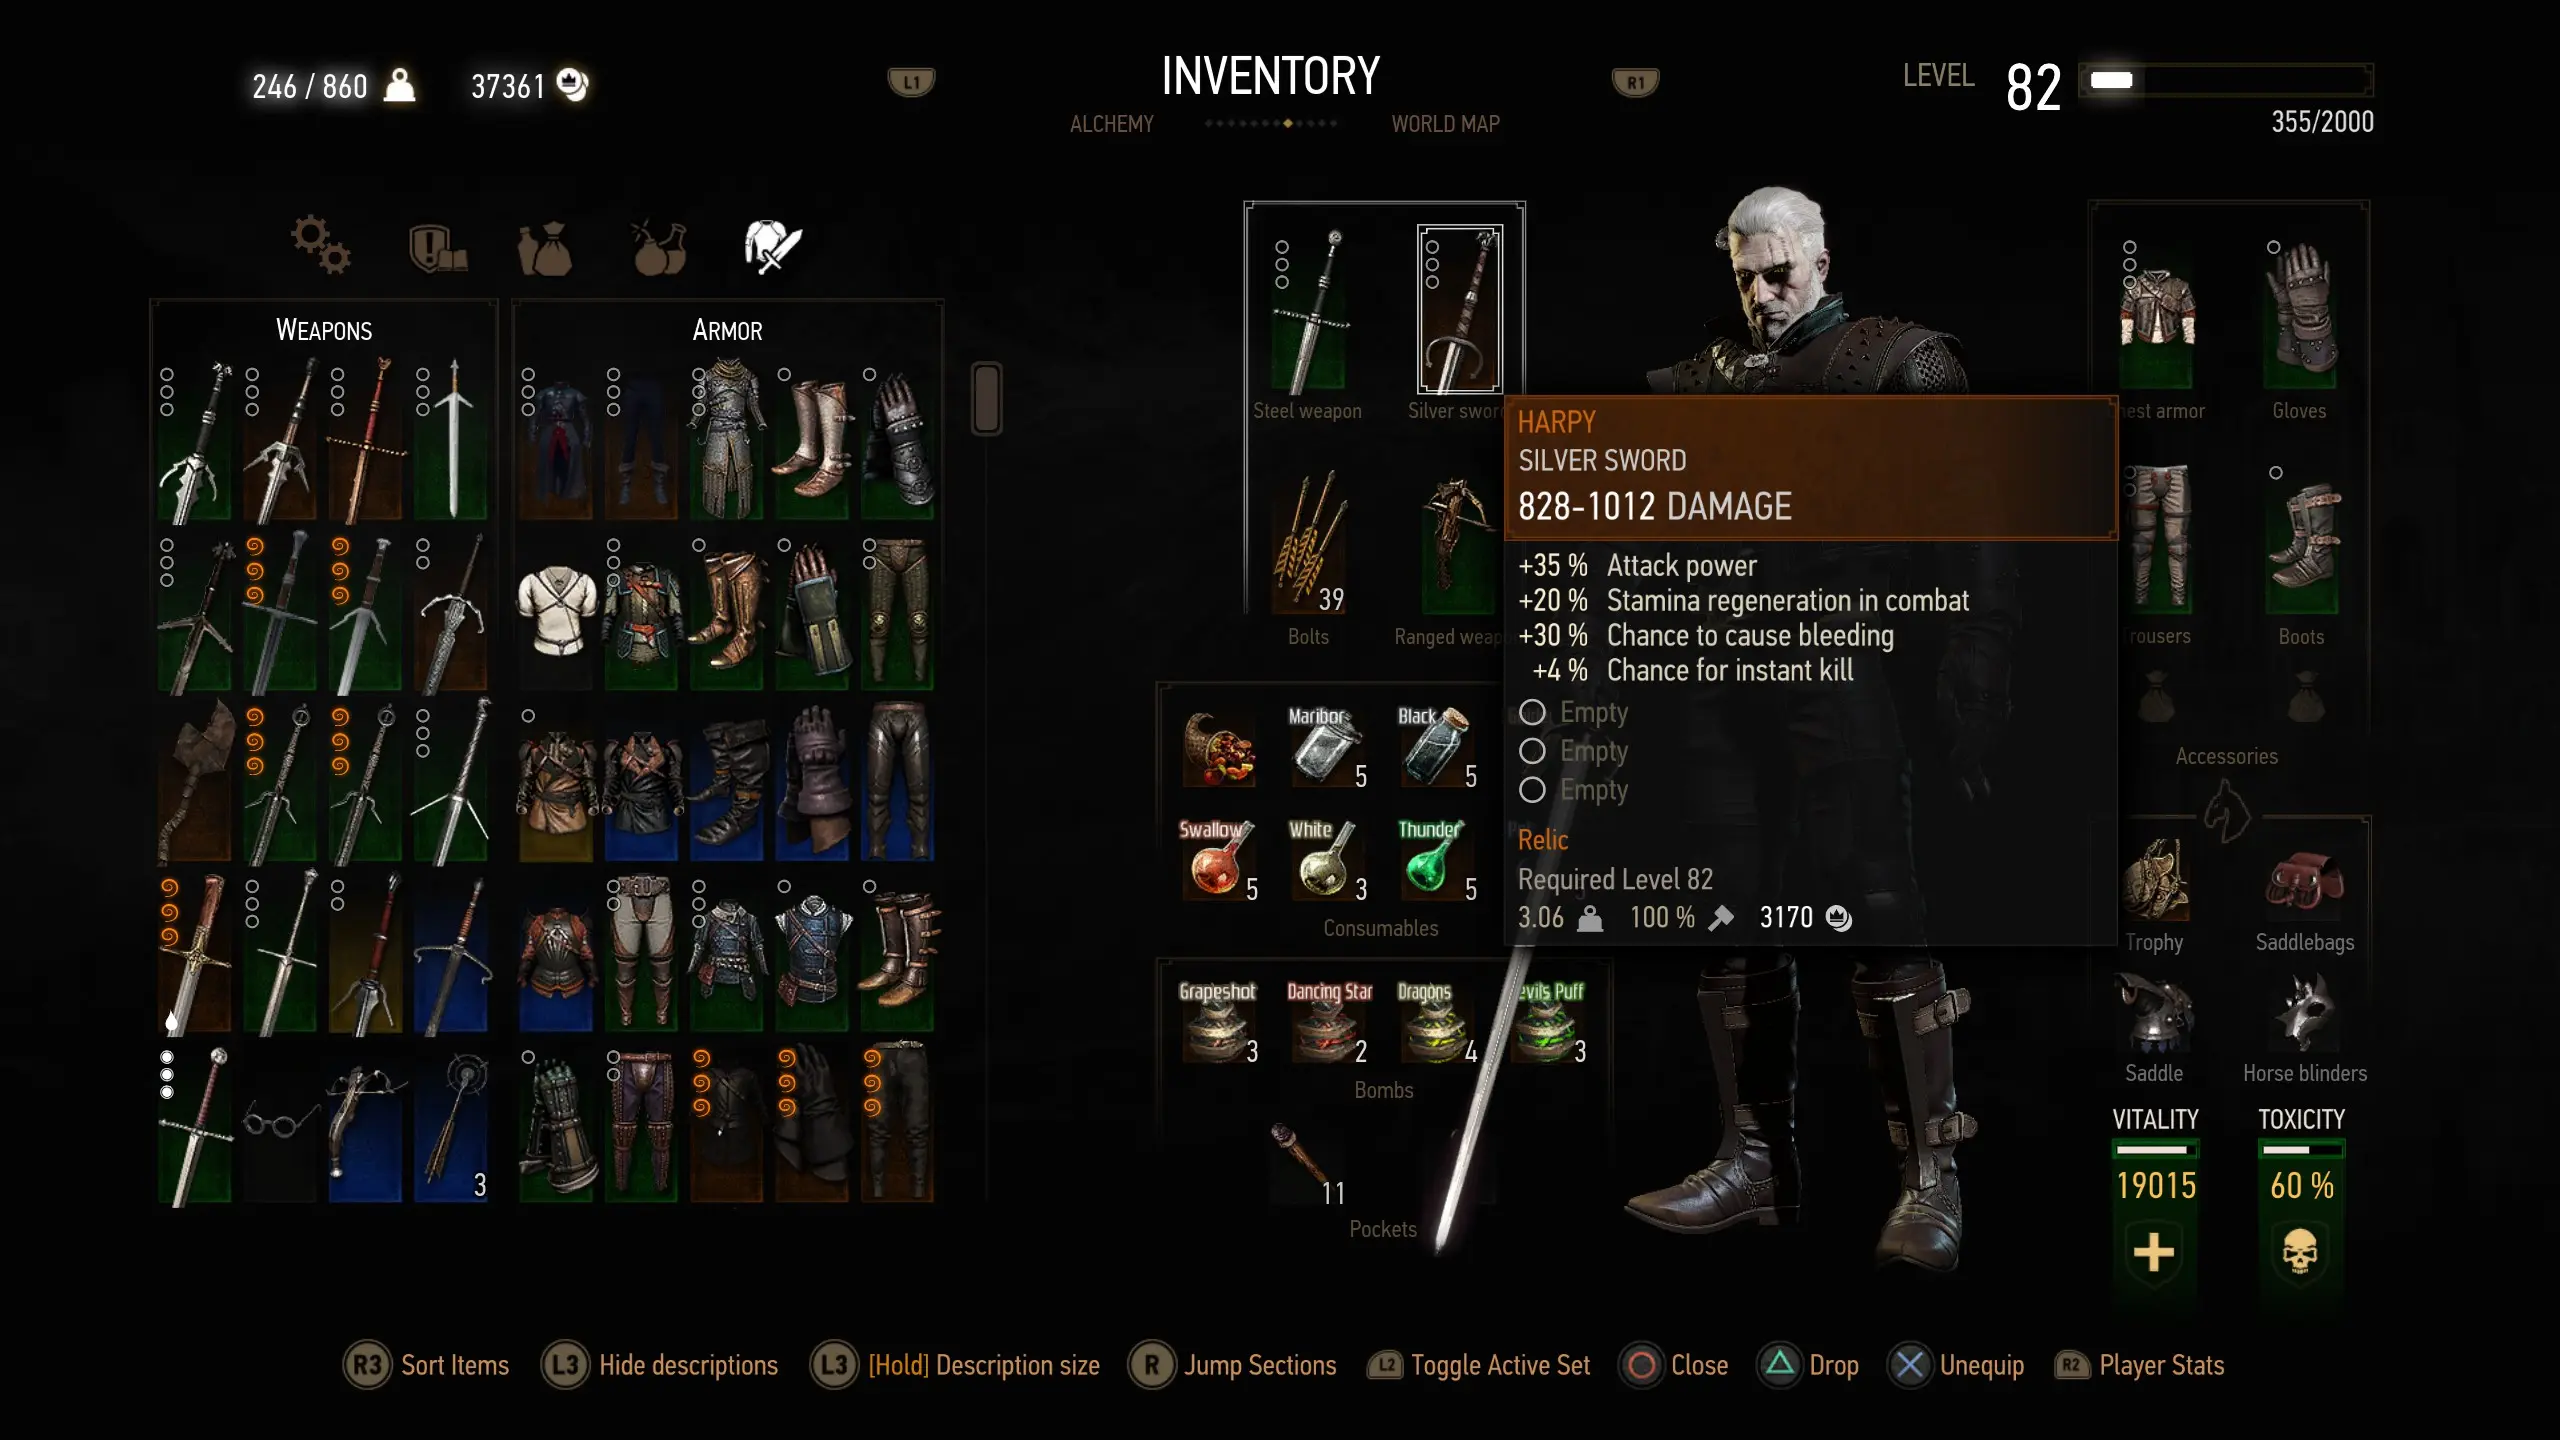Open the food and potions filter icon

click(660, 247)
